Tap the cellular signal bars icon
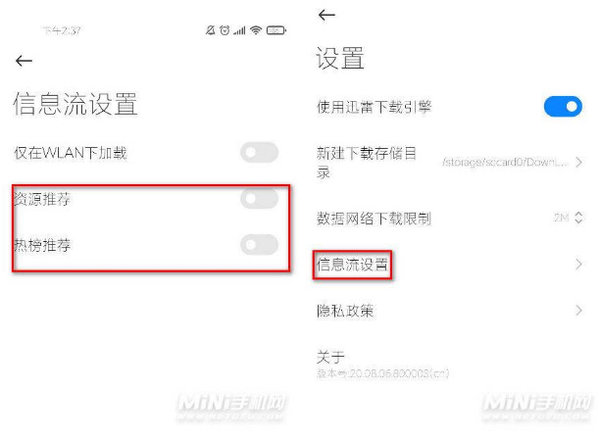 240,30
